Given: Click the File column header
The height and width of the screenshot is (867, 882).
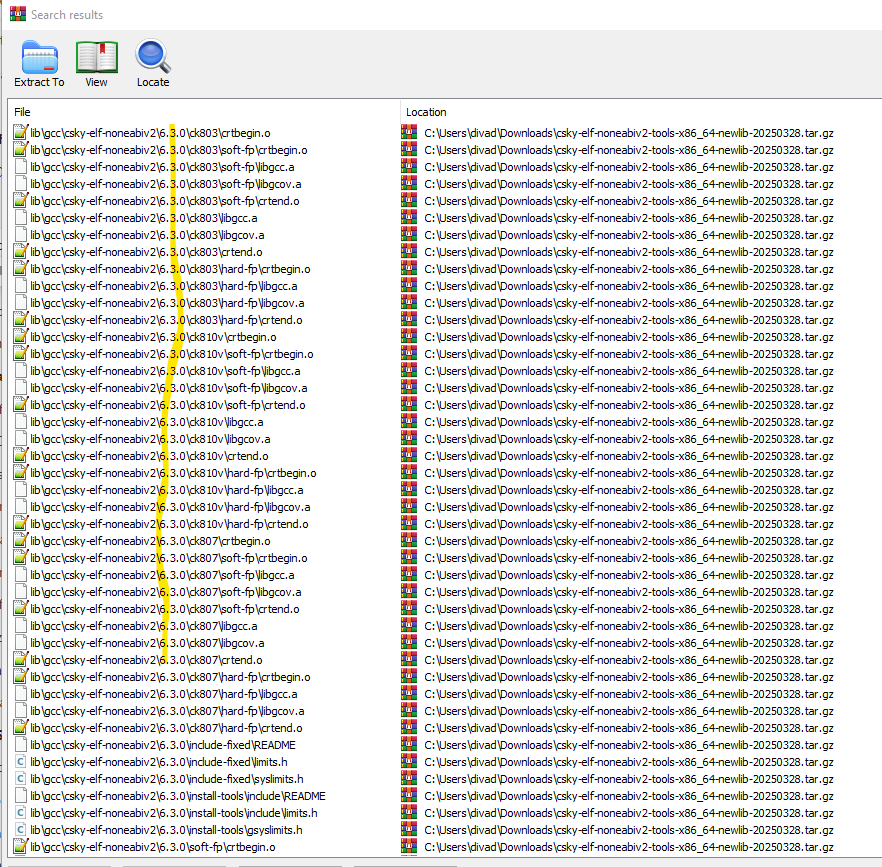Looking at the screenshot, I should tap(22, 112).
